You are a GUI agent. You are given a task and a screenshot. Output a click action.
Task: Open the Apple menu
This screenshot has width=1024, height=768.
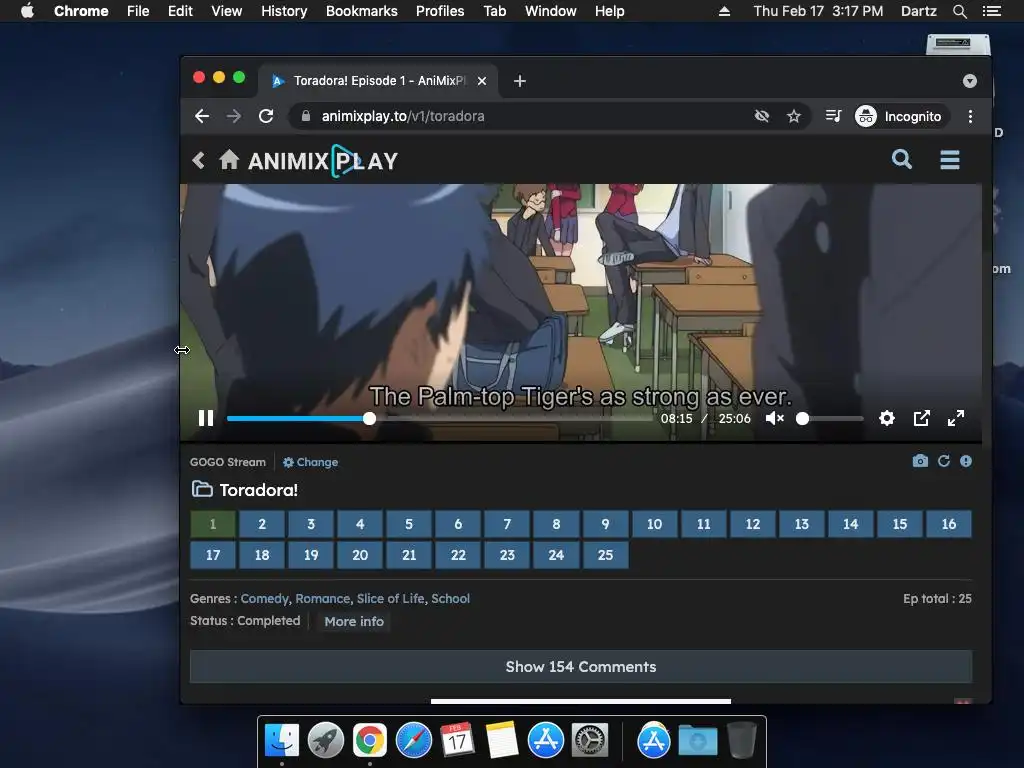pos(27,11)
